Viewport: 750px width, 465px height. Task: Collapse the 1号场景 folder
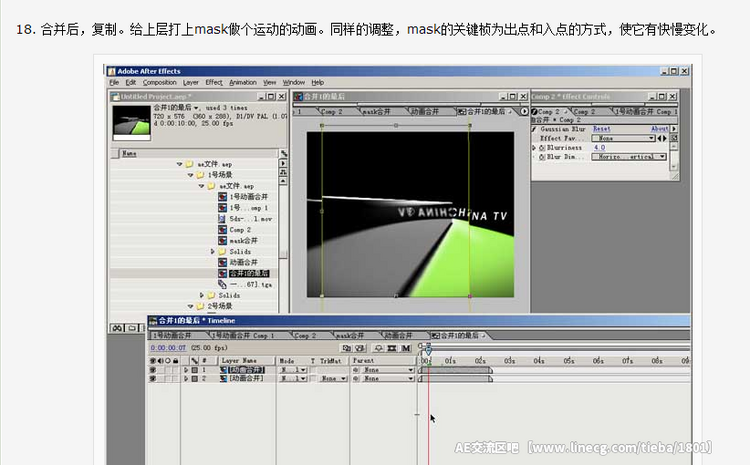(x=190, y=175)
